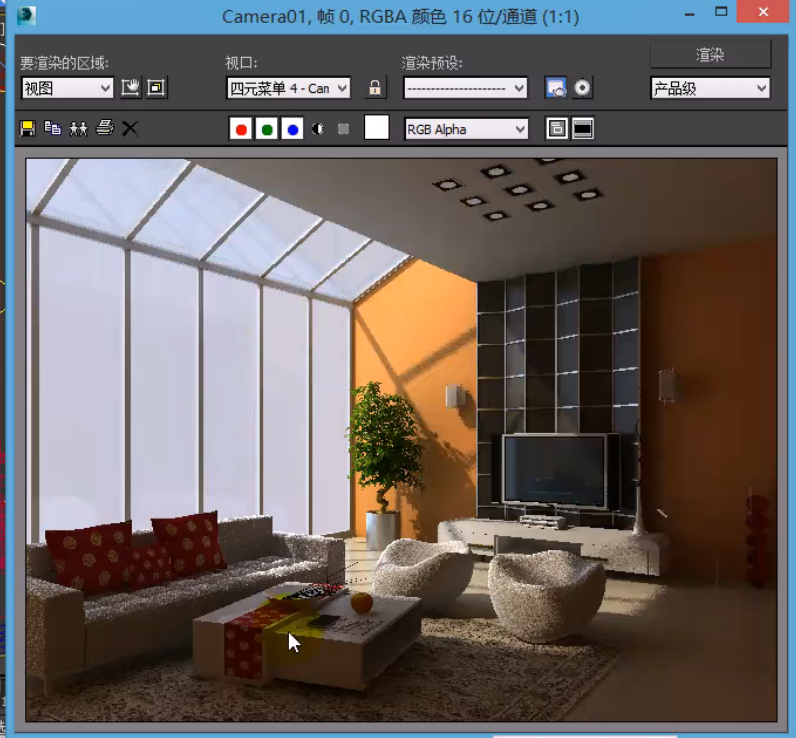Lock the viewport to render
The height and width of the screenshot is (738, 796).
(375, 88)
